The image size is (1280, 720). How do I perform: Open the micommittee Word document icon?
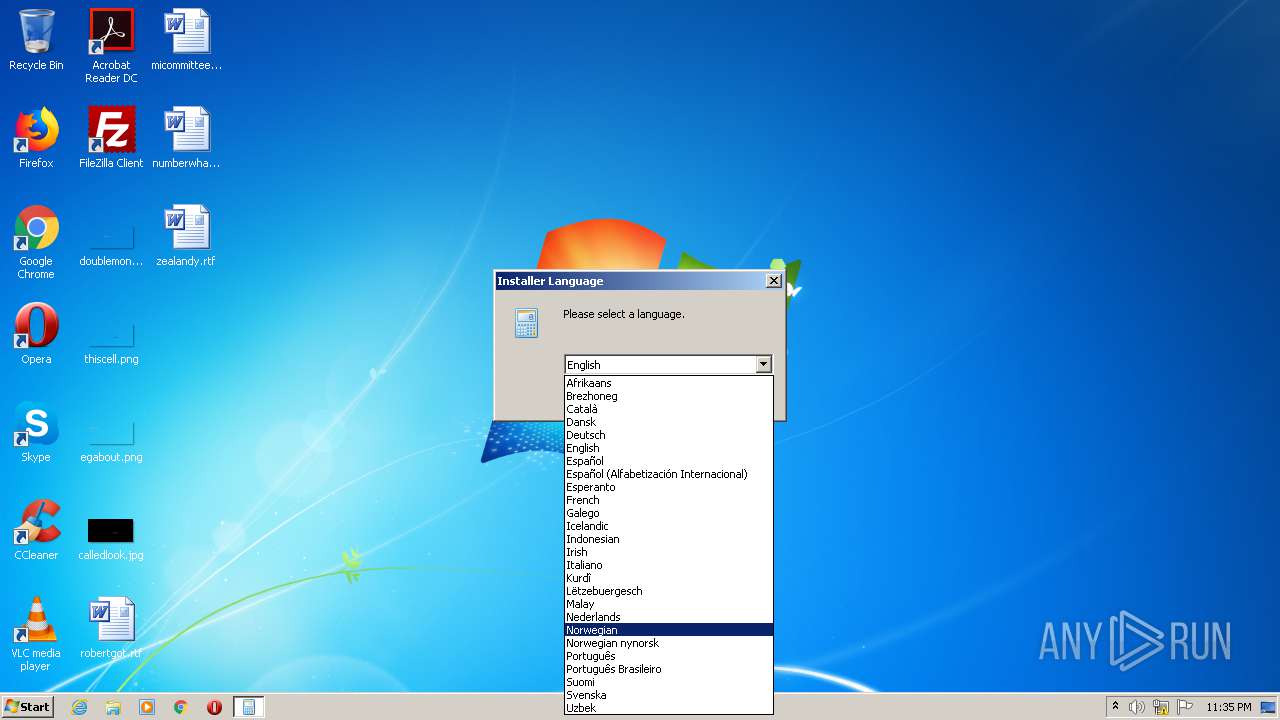[x=186, y=40]
